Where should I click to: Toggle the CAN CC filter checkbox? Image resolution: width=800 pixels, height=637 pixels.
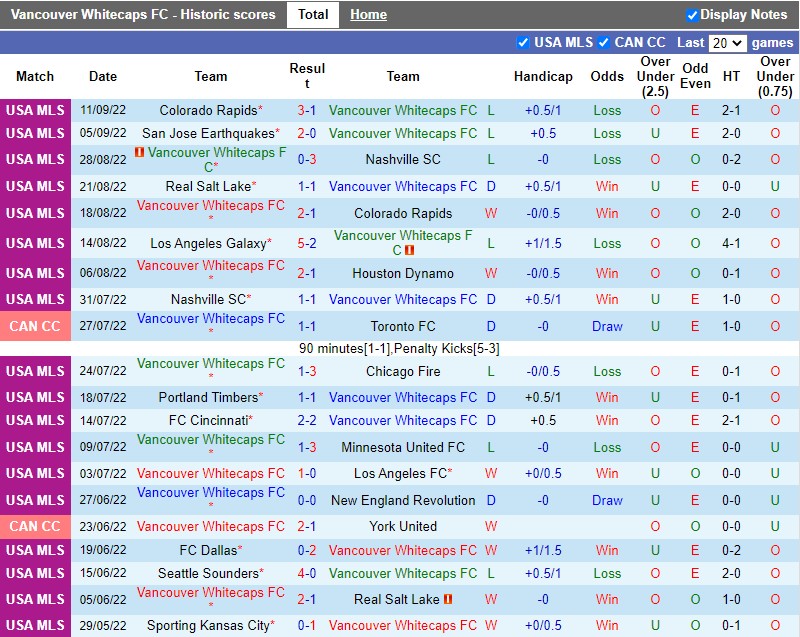click(x=604, y=42)
